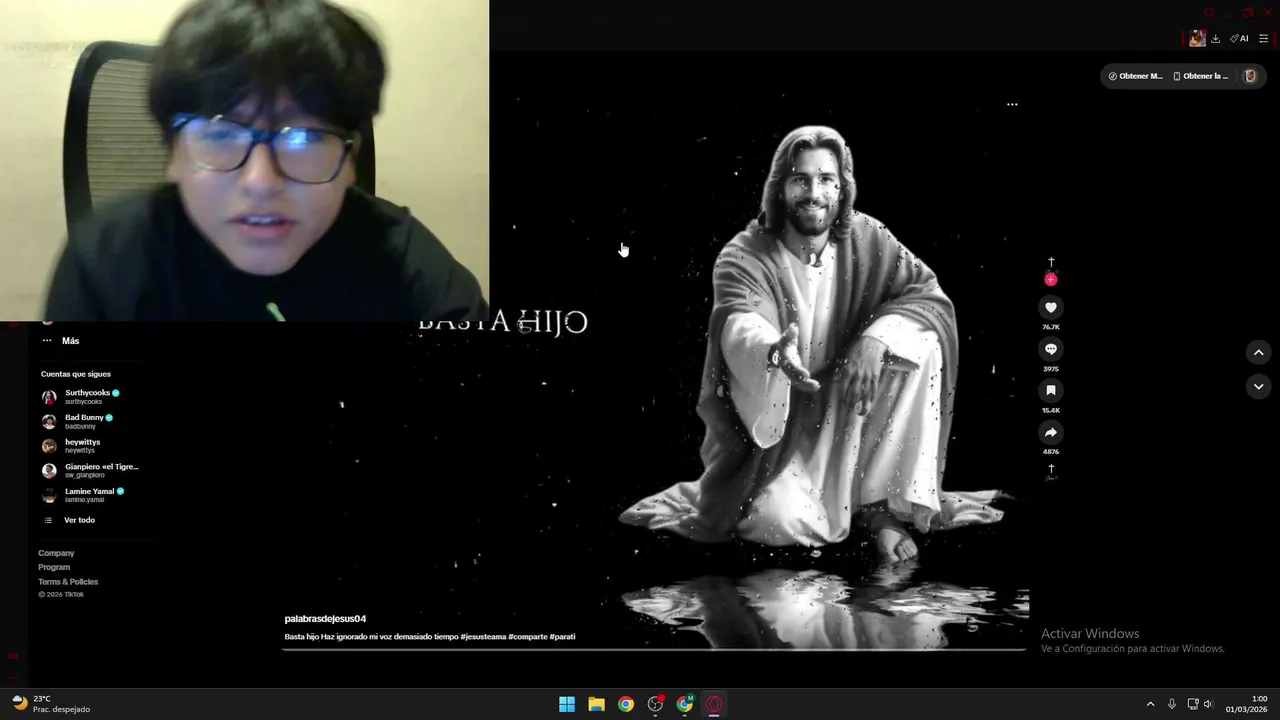Viewport: 1280px width, 720px height.
Task: Click the browser search magnifier icon
Action: pos(1209,12)
